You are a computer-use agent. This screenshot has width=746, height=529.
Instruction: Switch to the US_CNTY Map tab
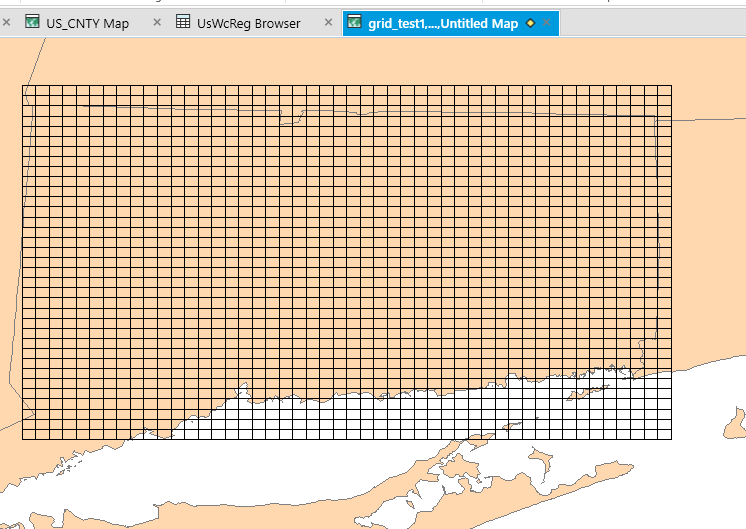(87, 23)
